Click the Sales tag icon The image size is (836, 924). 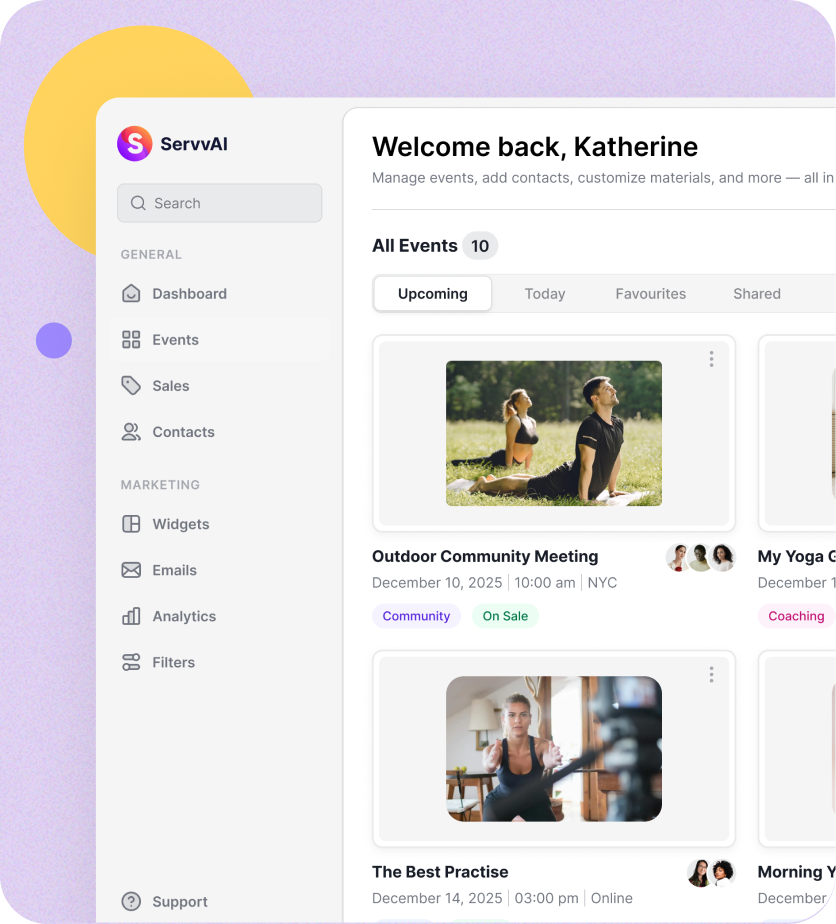(131, 386)
